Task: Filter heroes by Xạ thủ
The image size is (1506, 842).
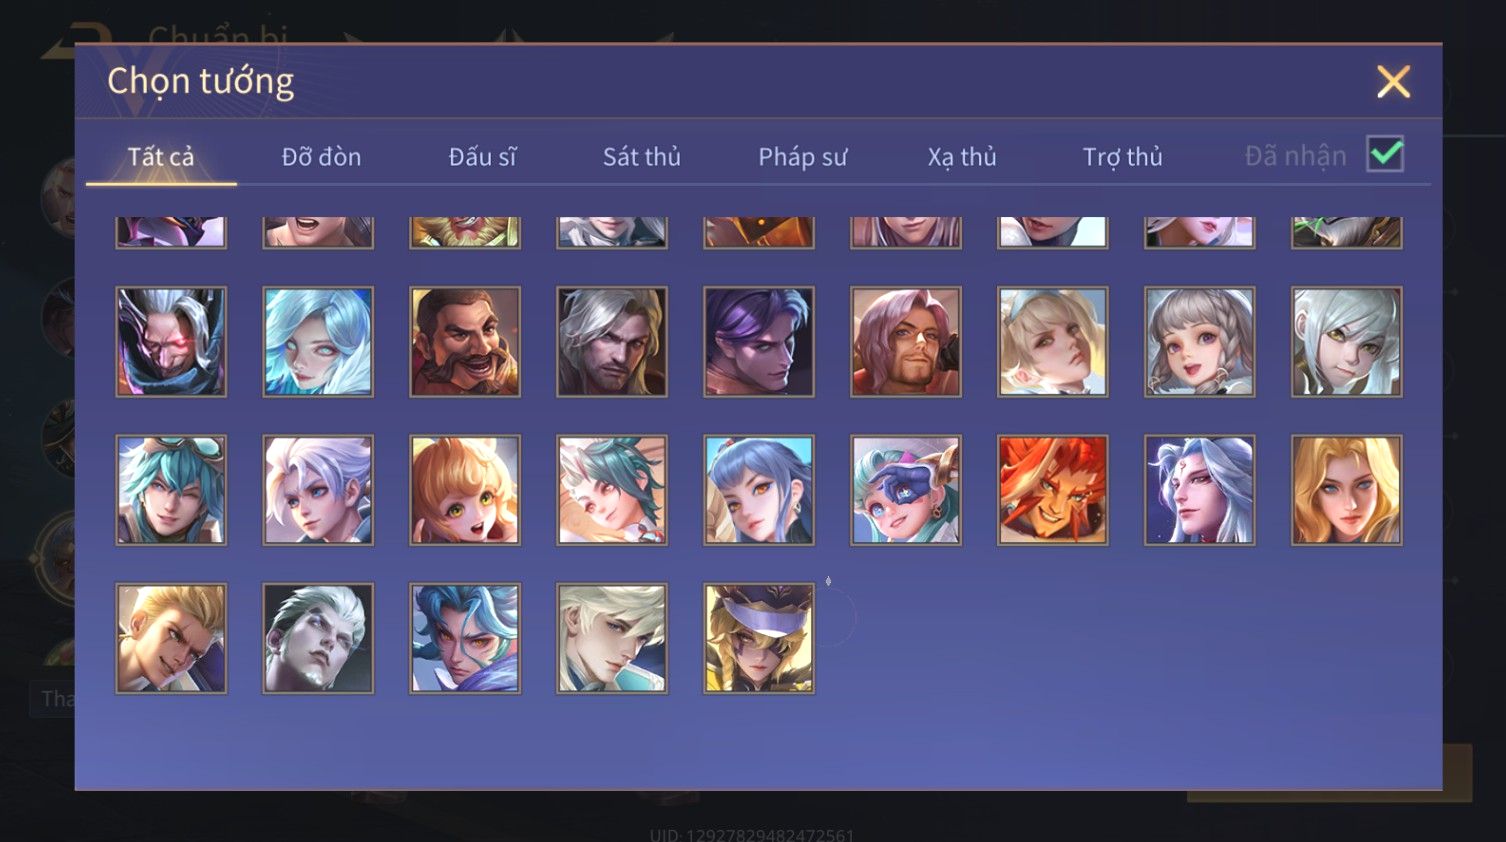Action: 962,157
